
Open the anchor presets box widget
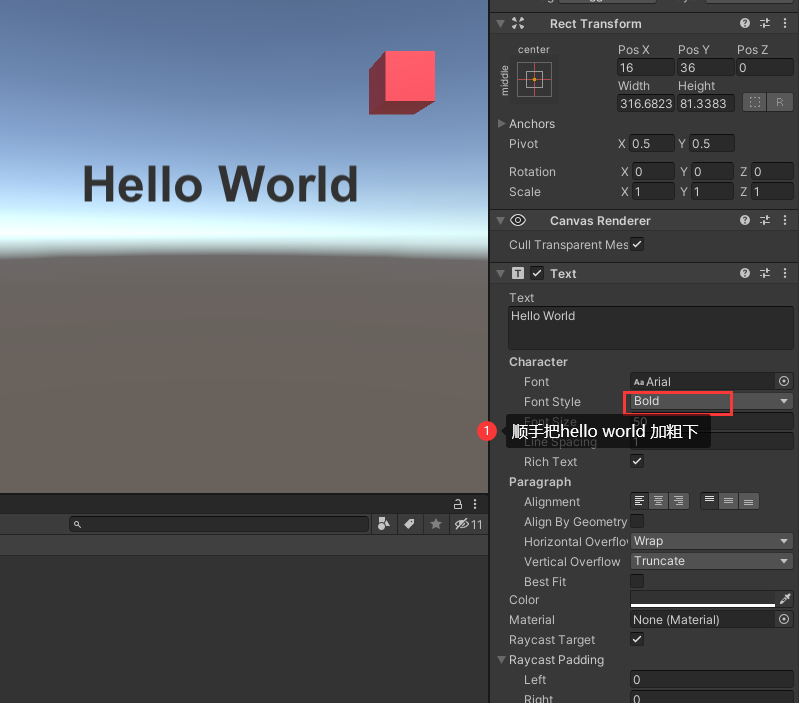[534, 79]
